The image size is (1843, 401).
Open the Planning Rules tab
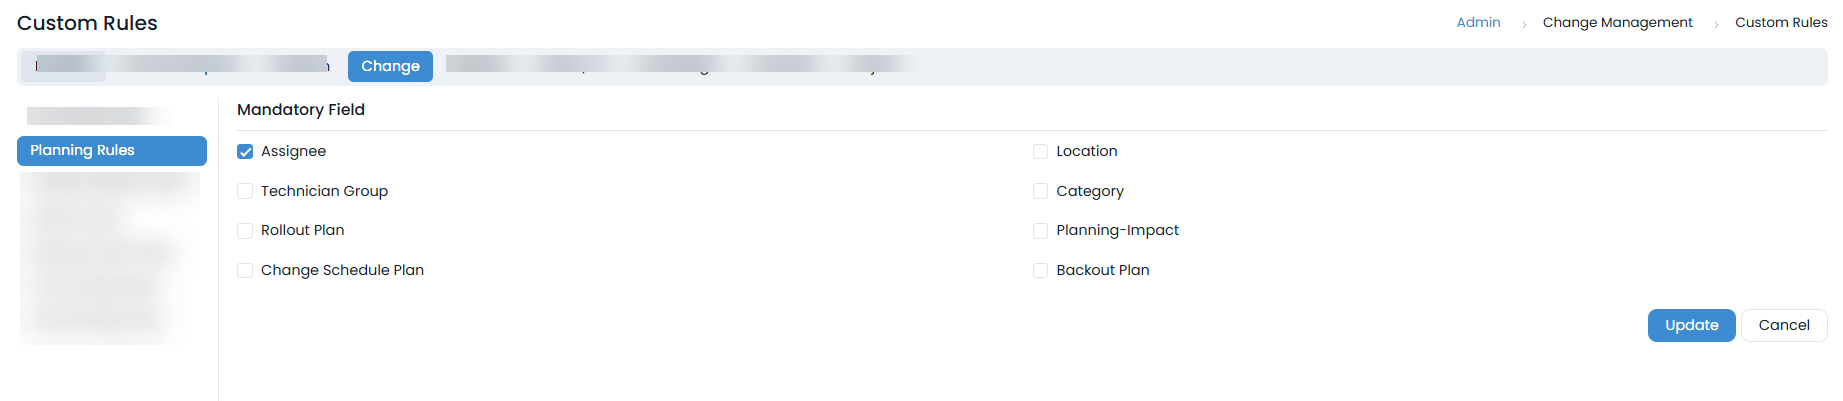click(x=112, y=151)
